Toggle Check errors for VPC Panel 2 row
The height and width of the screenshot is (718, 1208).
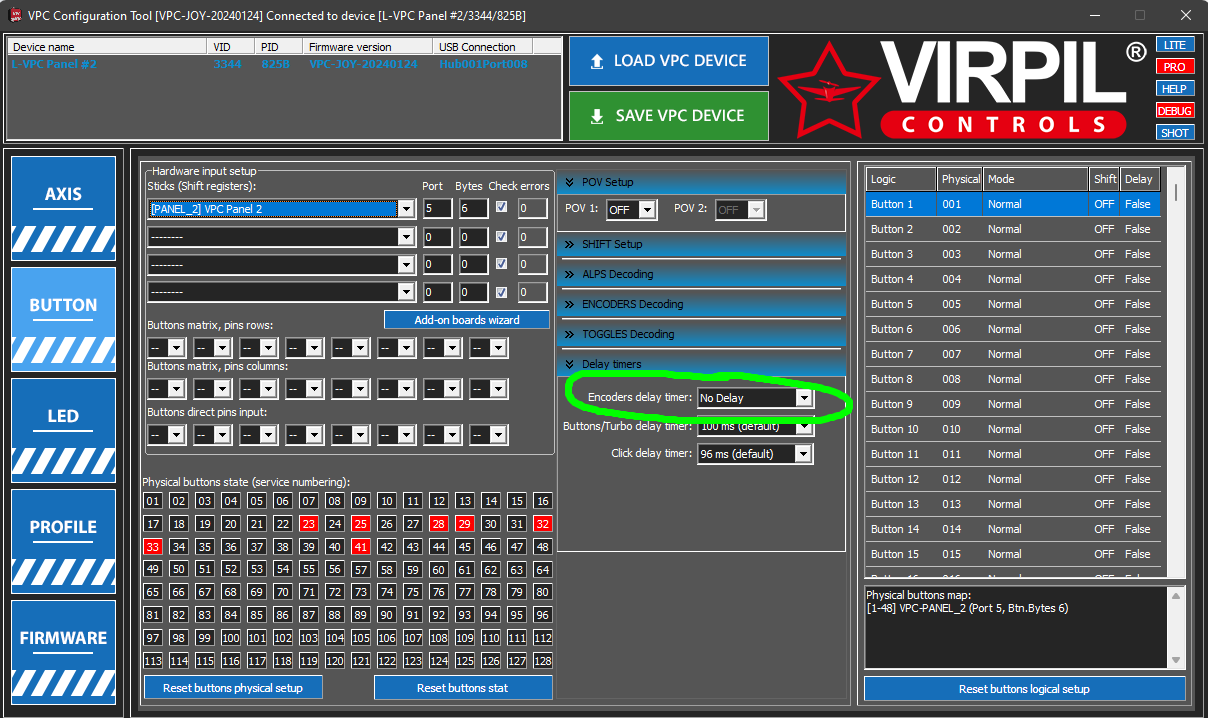coord(502,208)
